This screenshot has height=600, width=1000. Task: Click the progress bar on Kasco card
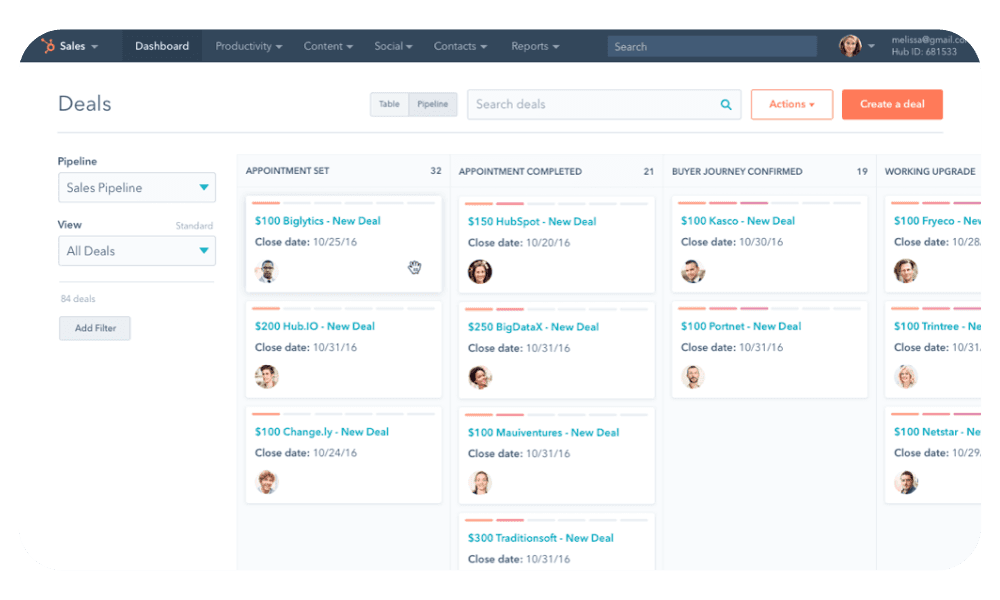tap(769, 203)
